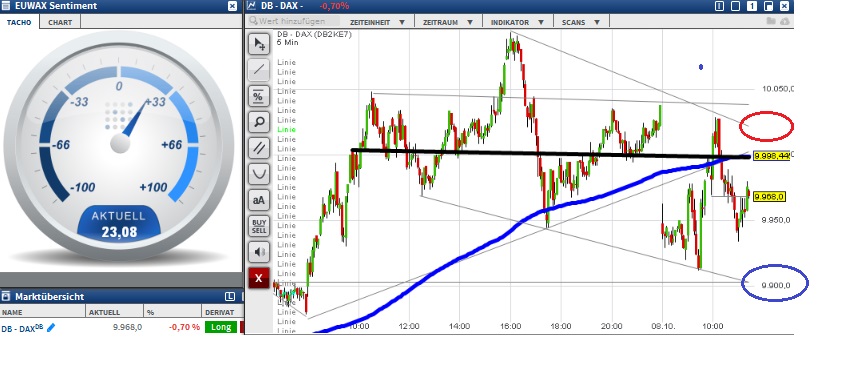The image size is (854, 371).
Task: Select the green highlighted Linie label
Action: tap(286, 130)
